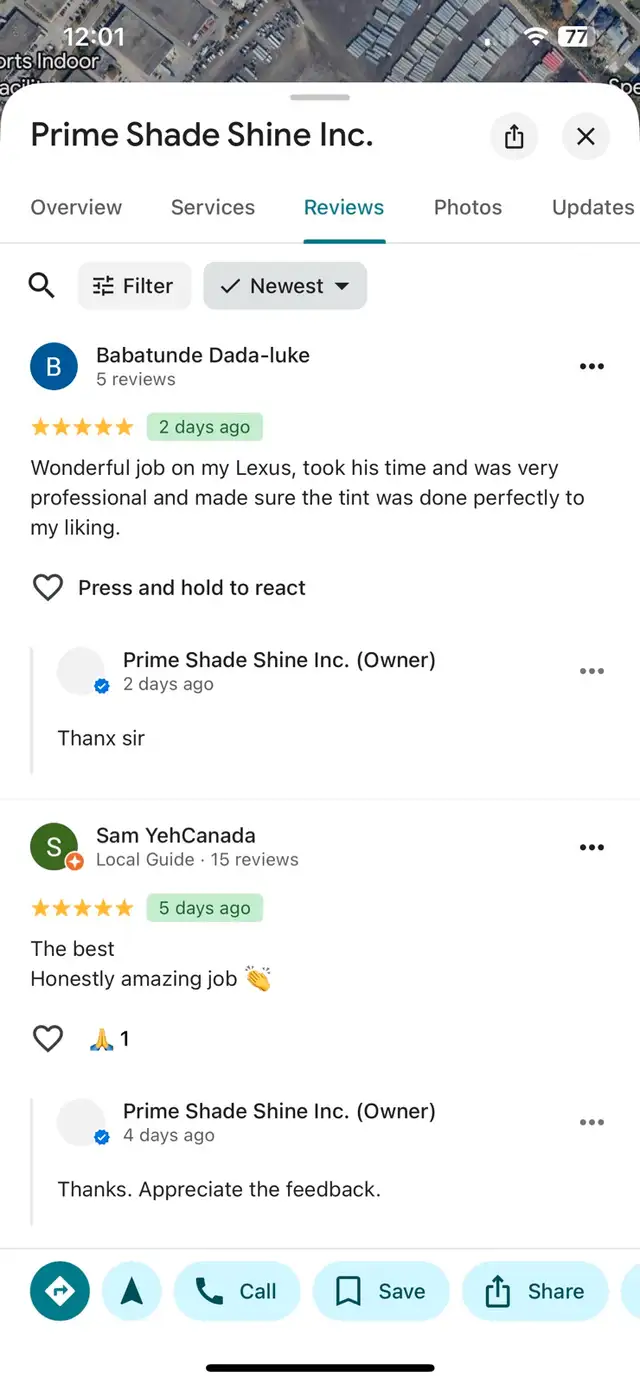640x1384 pixels.
Task: Open Babatunde Dada-luke's profile avatar
Action: point(54,367)
